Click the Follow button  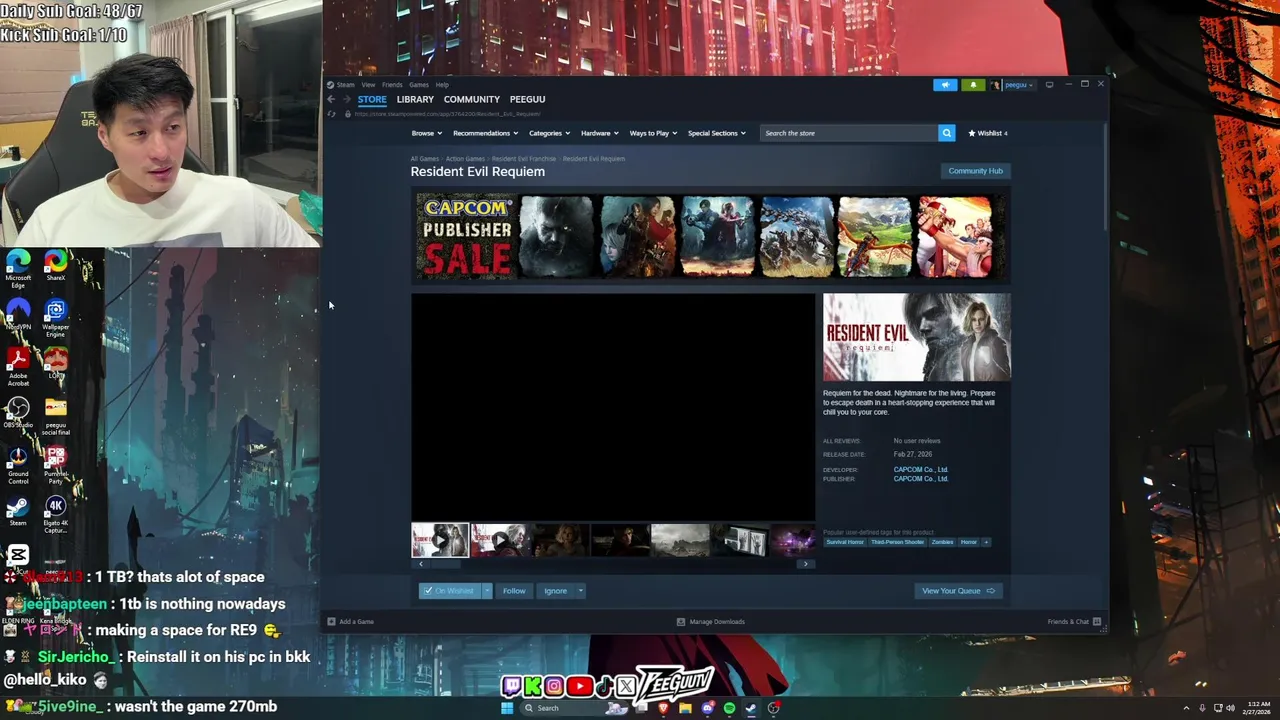(514, 591)
